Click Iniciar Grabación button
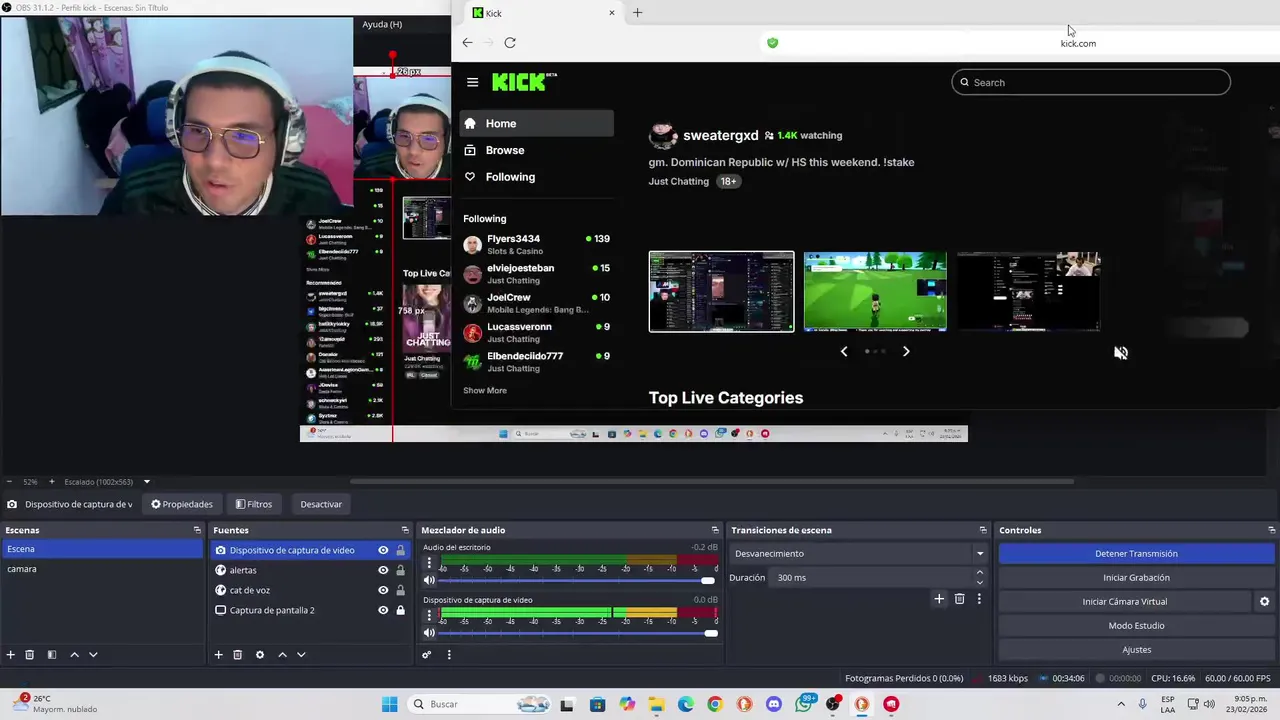This screenshot has width=1280, height=720. tap(1136, 578)
